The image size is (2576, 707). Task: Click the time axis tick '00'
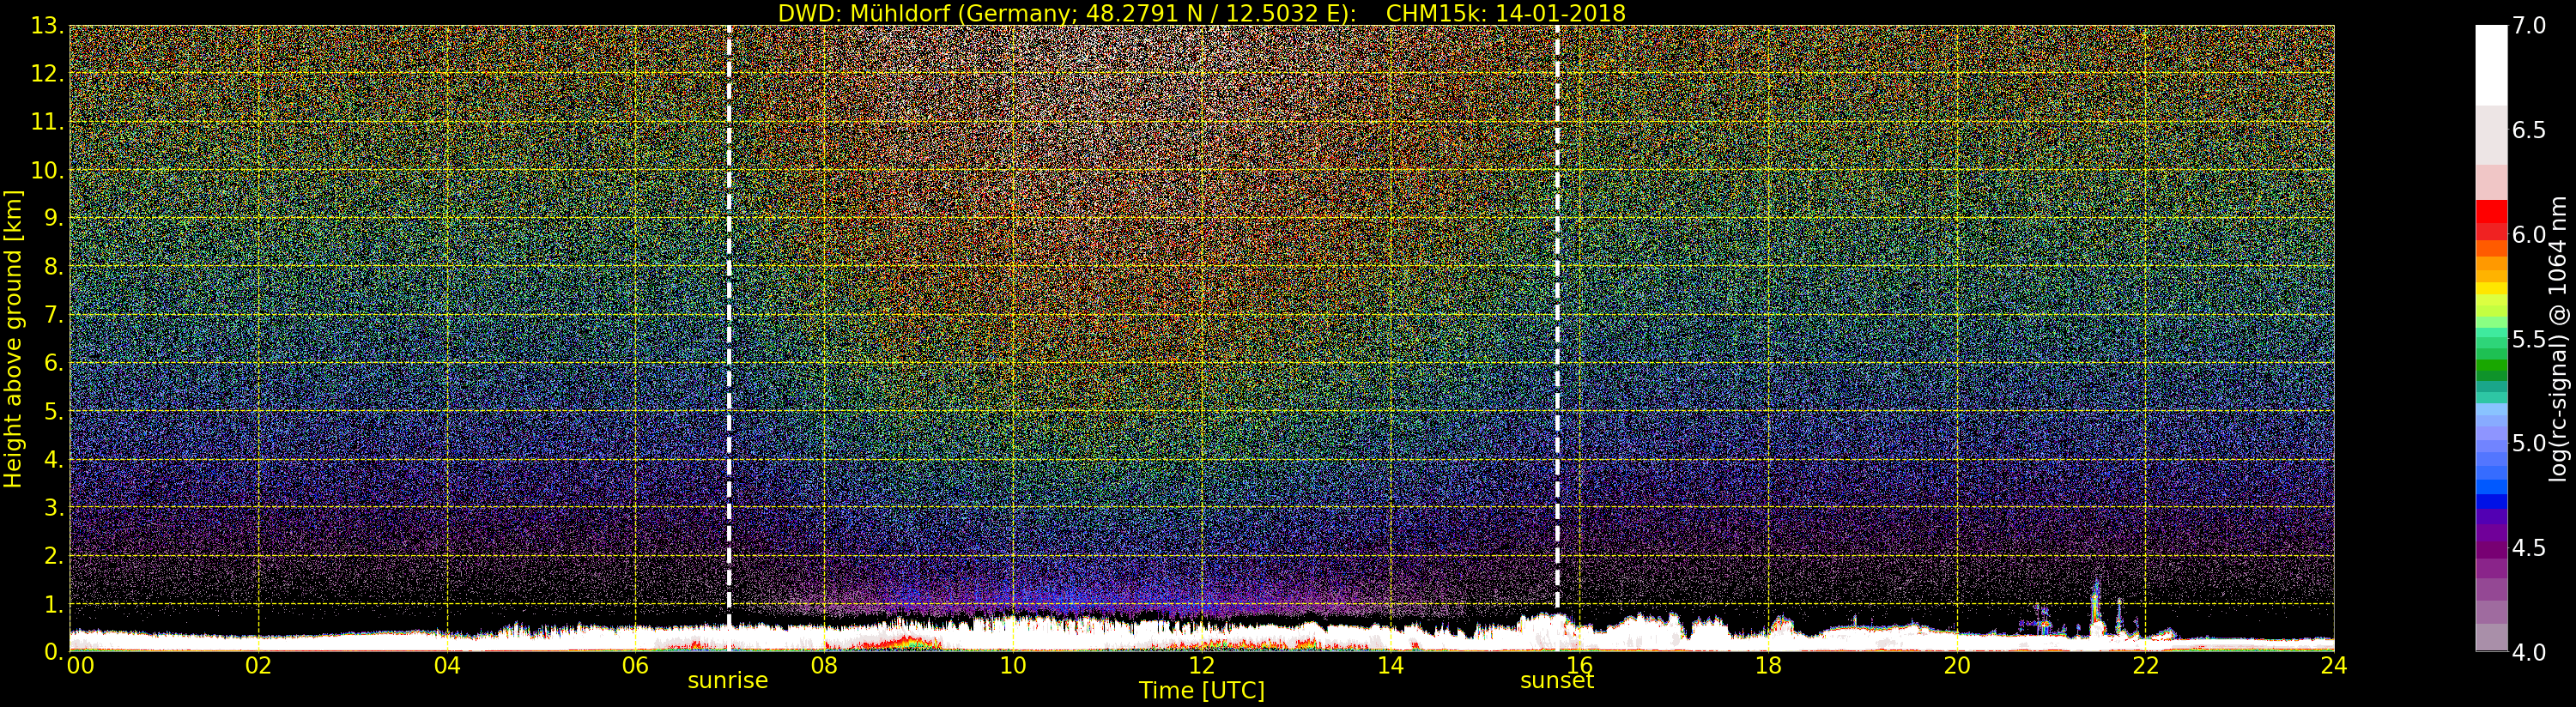(x=80, y=666)
